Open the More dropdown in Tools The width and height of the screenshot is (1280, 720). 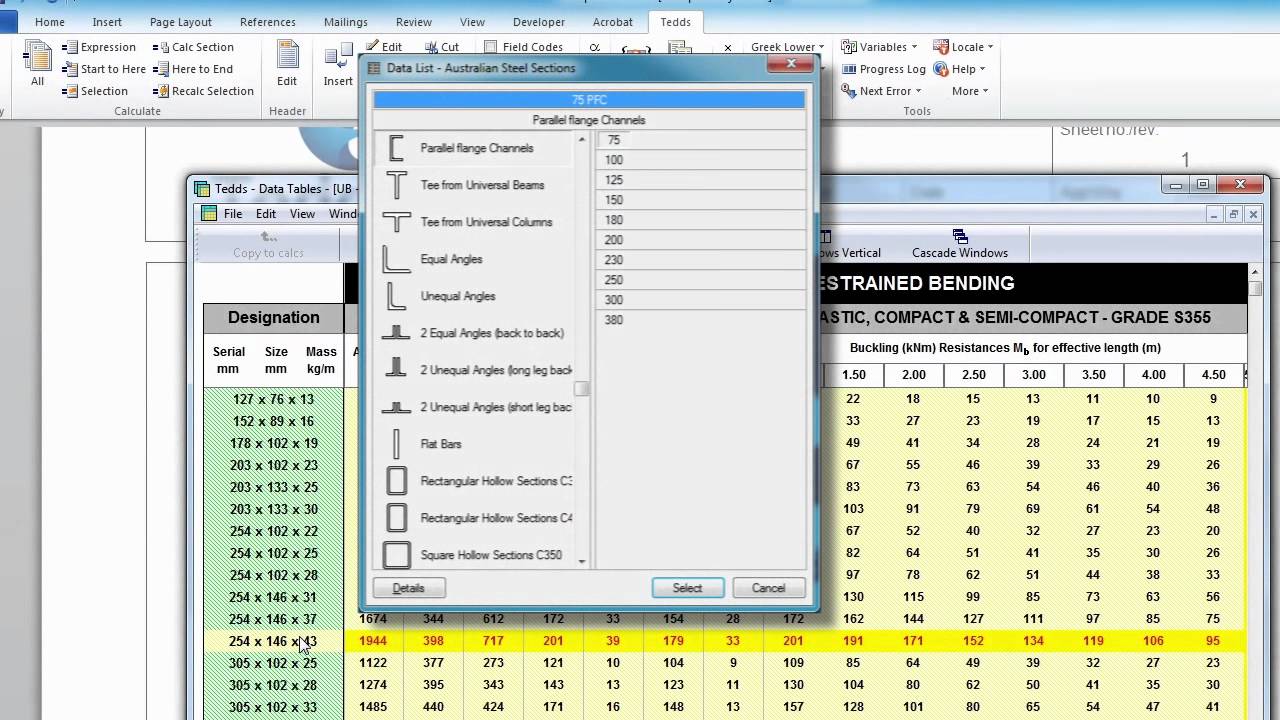tap(970, 91)
